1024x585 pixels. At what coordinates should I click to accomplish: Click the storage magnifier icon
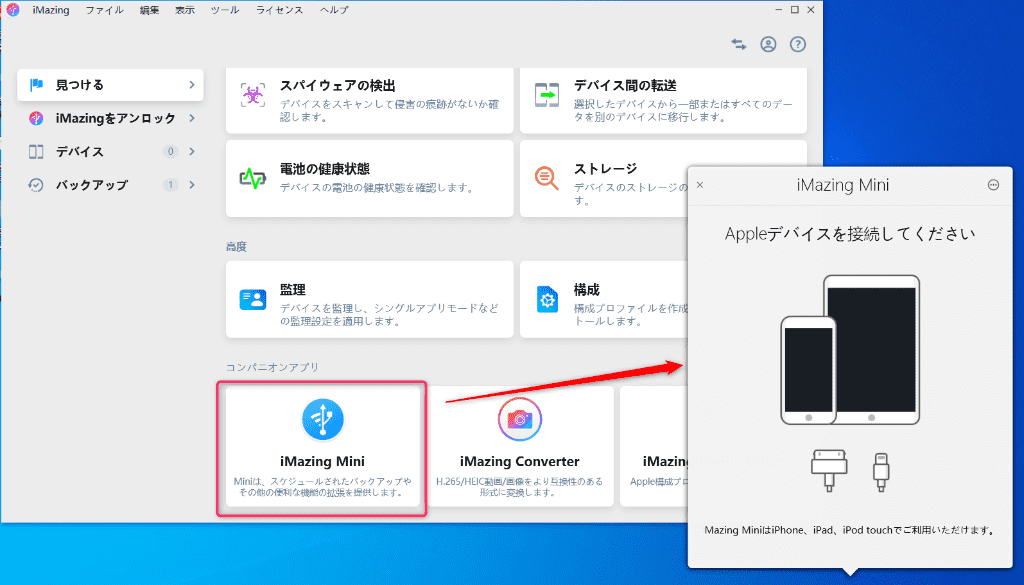(547, 178)
